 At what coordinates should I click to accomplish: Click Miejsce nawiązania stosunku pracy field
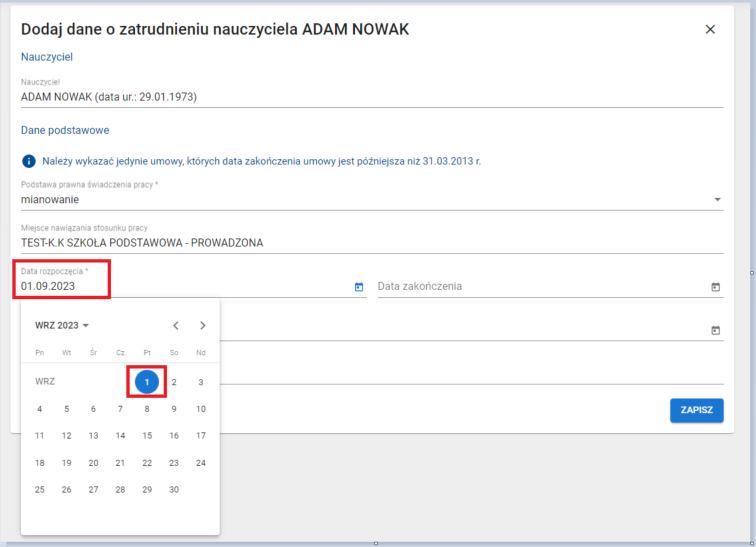pos(370,242)
